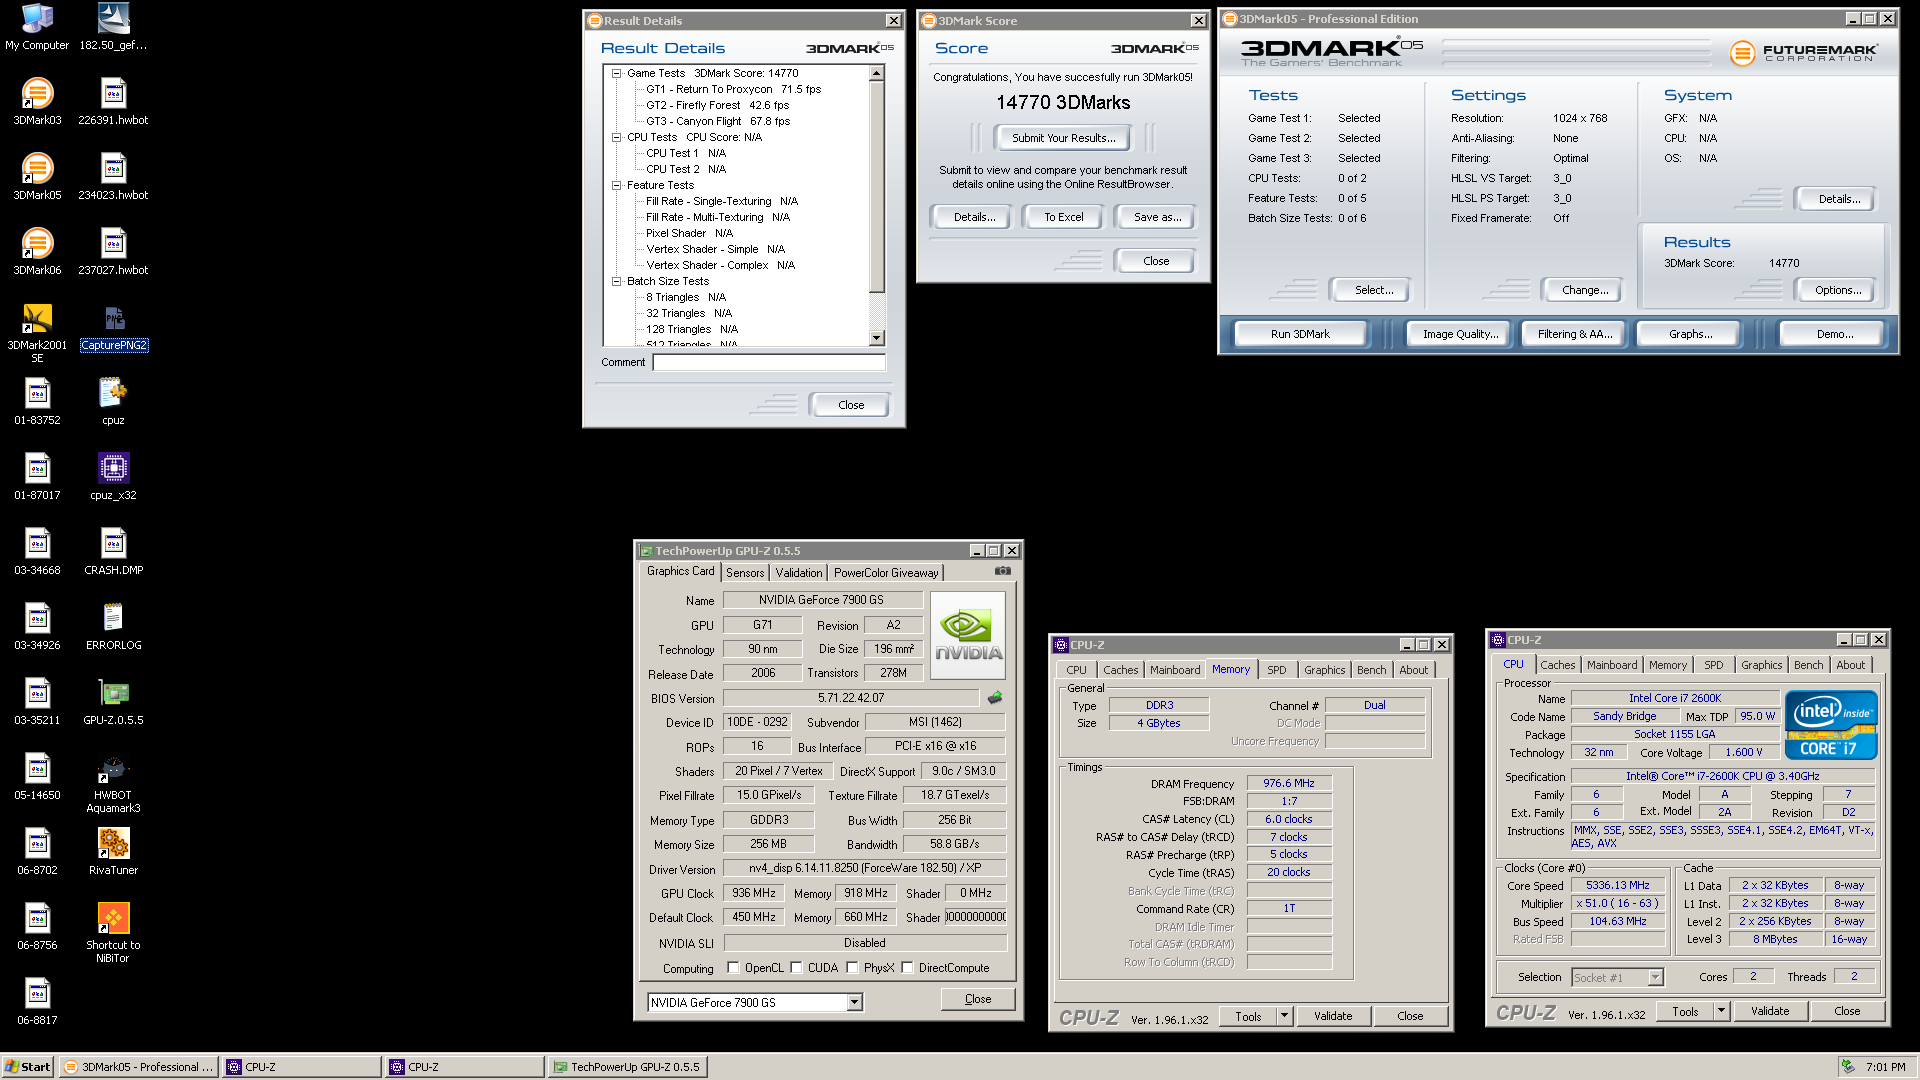The width and height of the screenshot is (1920, 1080).
Task: Open the 3DMark2001 SE desktop shortcut
Action: [x=37, y=333]
